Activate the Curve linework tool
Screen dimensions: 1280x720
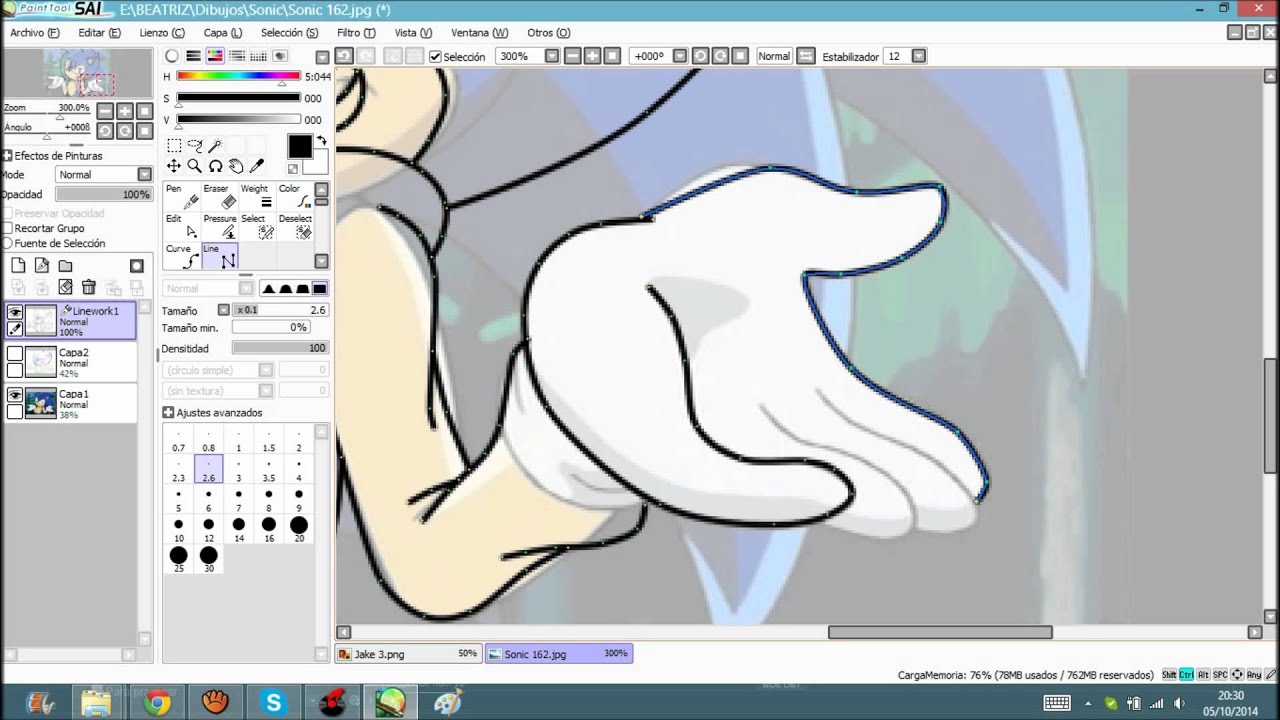[x=182, y=256]
